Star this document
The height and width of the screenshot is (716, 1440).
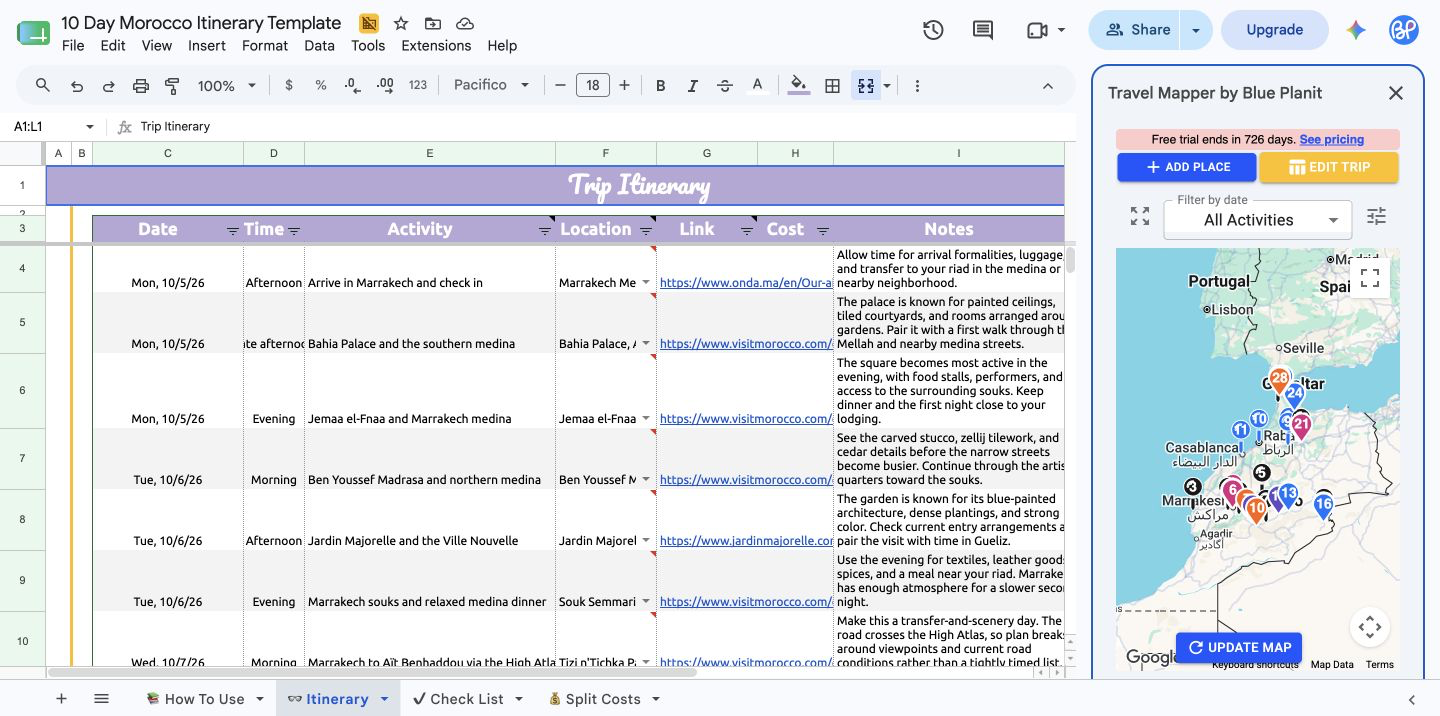[400, 23]
